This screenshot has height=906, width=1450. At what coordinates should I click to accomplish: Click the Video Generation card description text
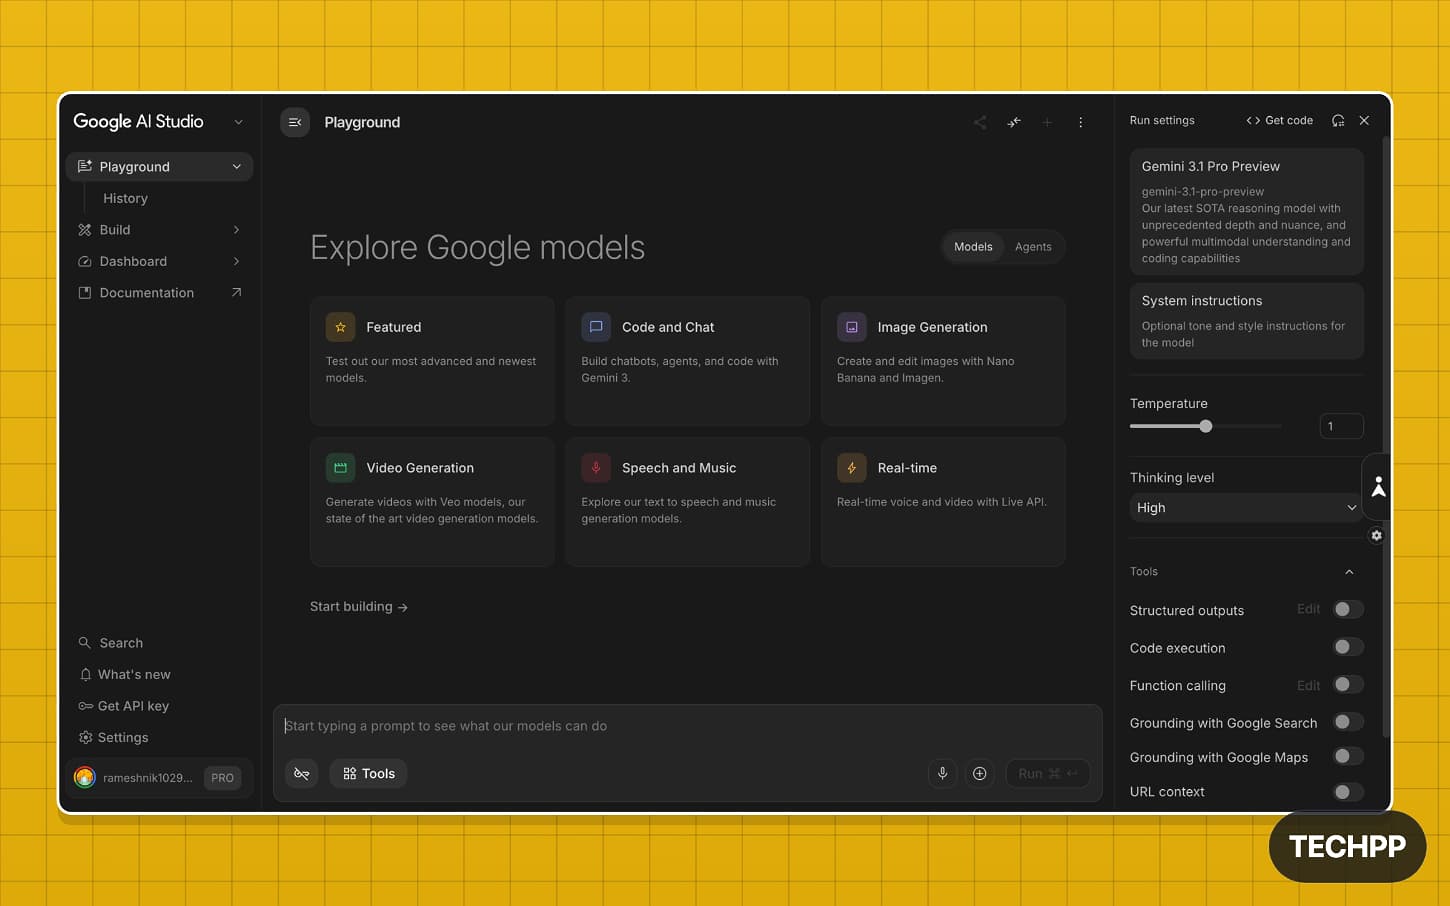tap(432, 510)
